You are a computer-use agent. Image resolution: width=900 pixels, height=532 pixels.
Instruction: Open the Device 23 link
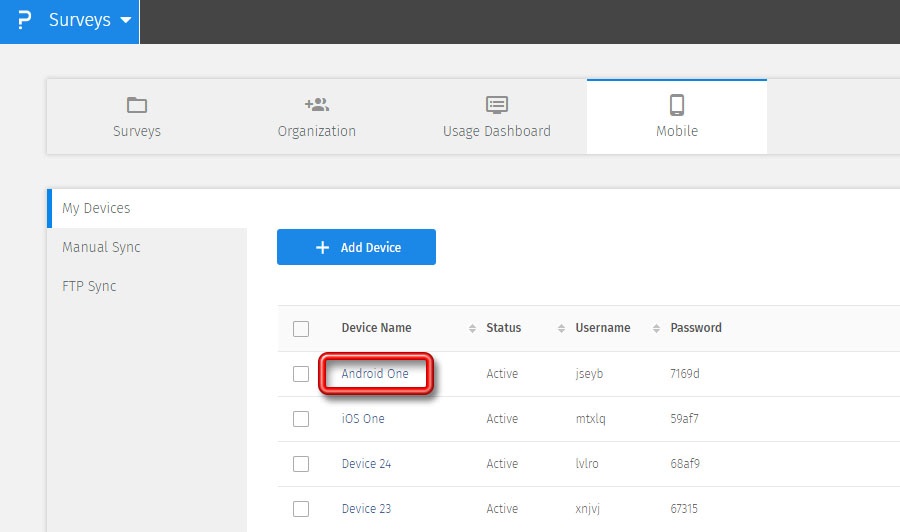(366, 509)
